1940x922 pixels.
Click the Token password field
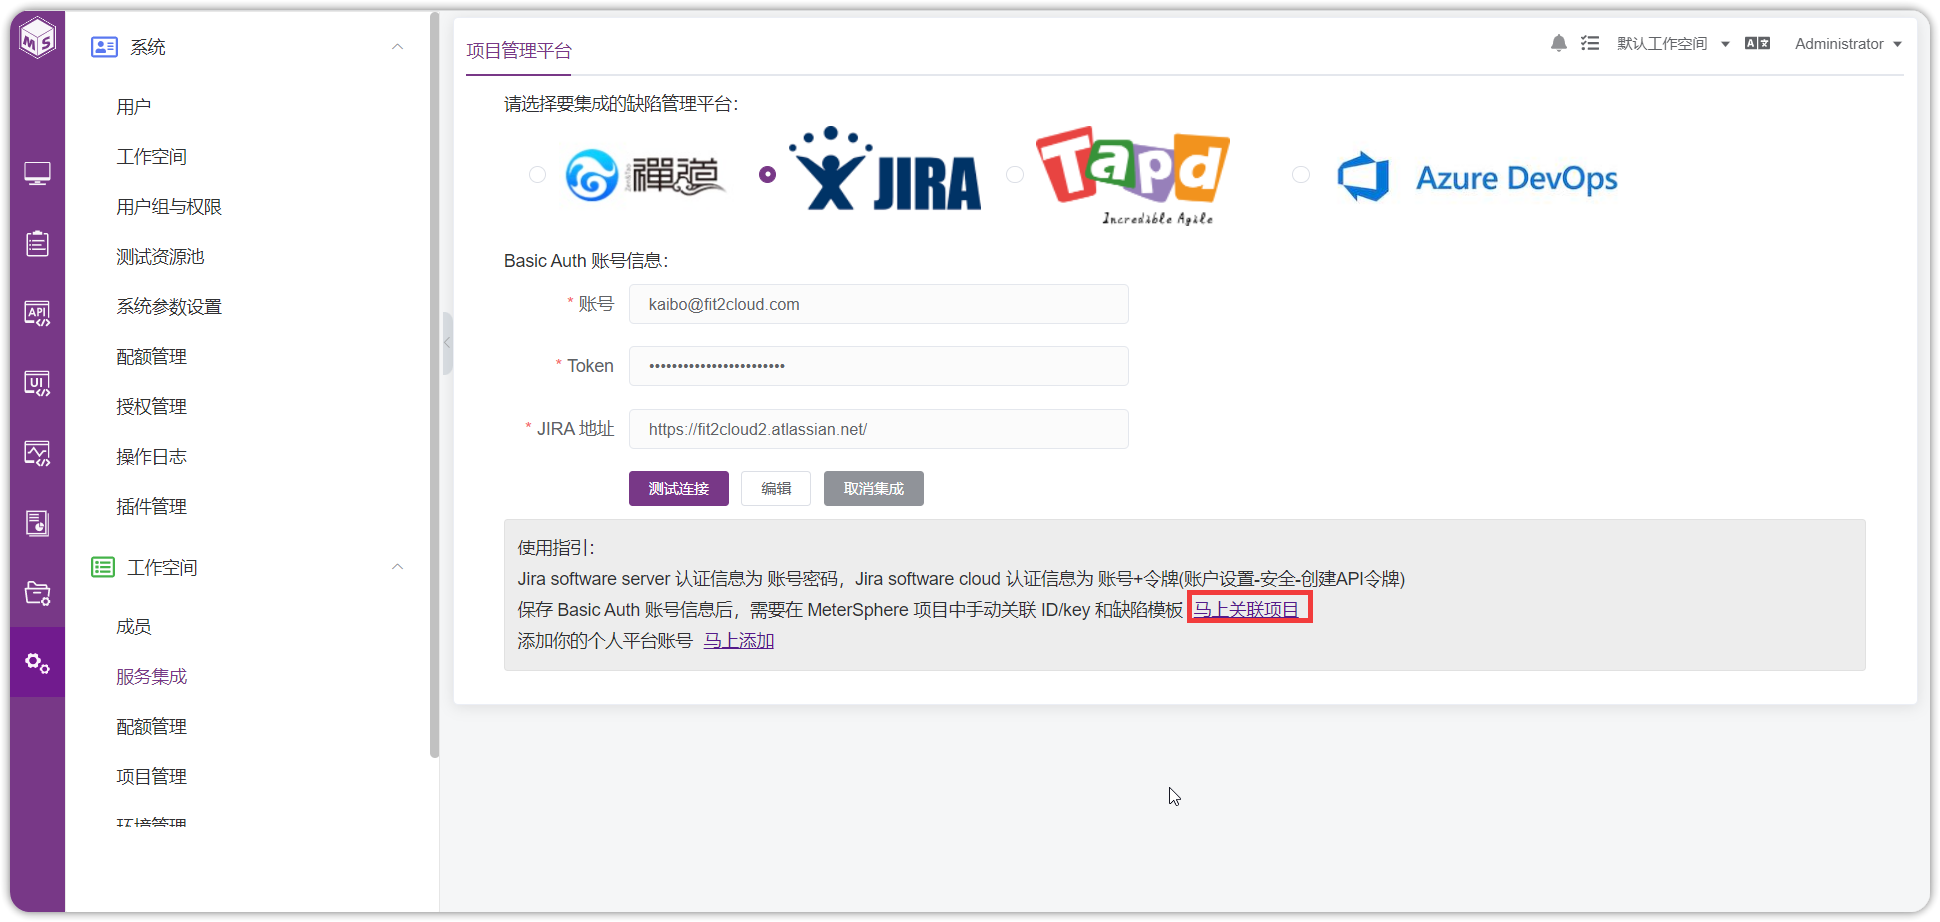click(x=879, y=366)
